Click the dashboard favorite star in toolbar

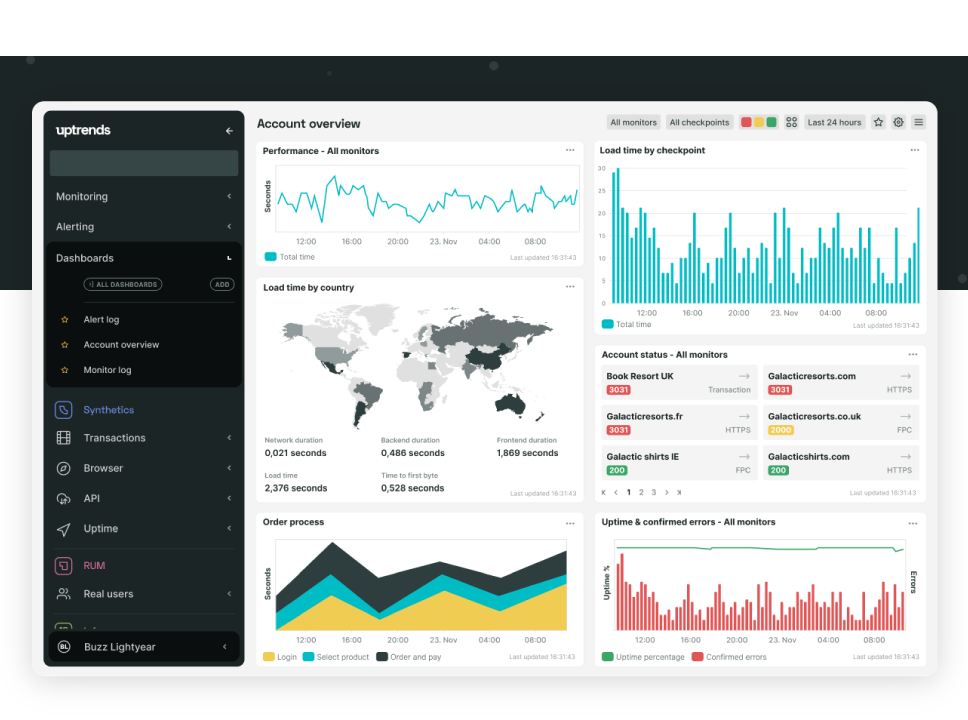pyautogui.click(x=878, y=123)
